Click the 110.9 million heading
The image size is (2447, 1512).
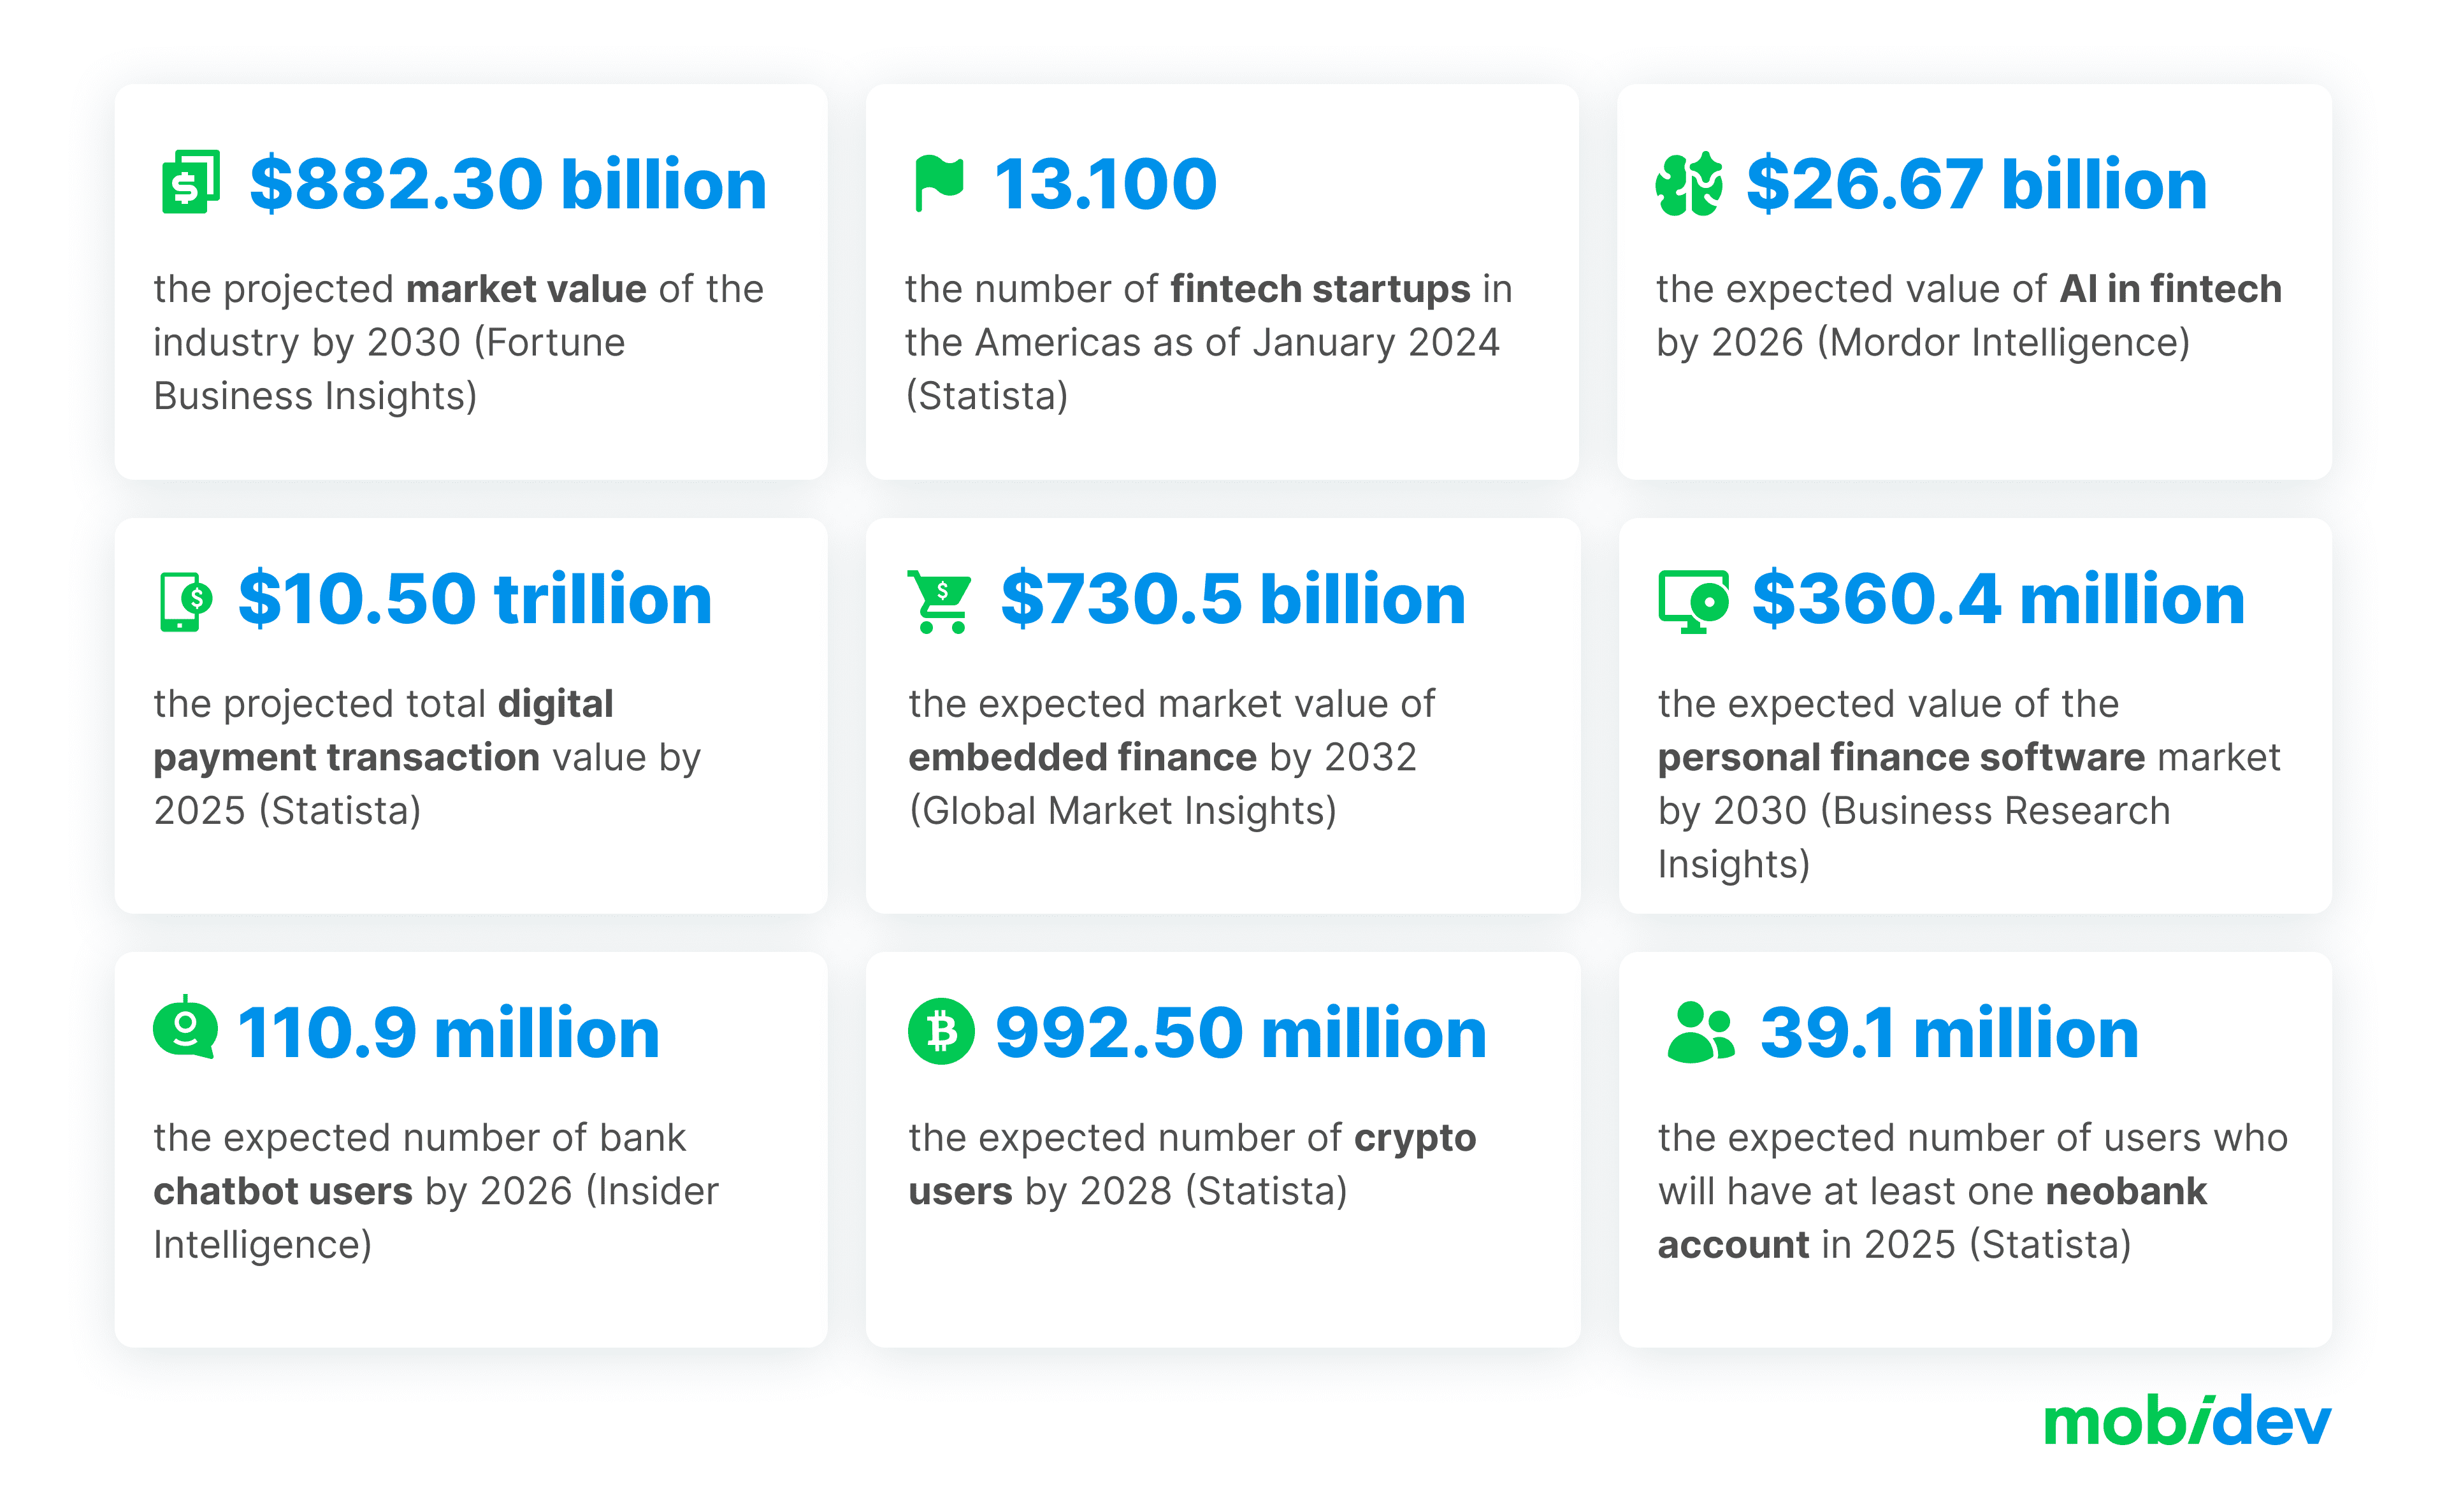pos(448,1032)
